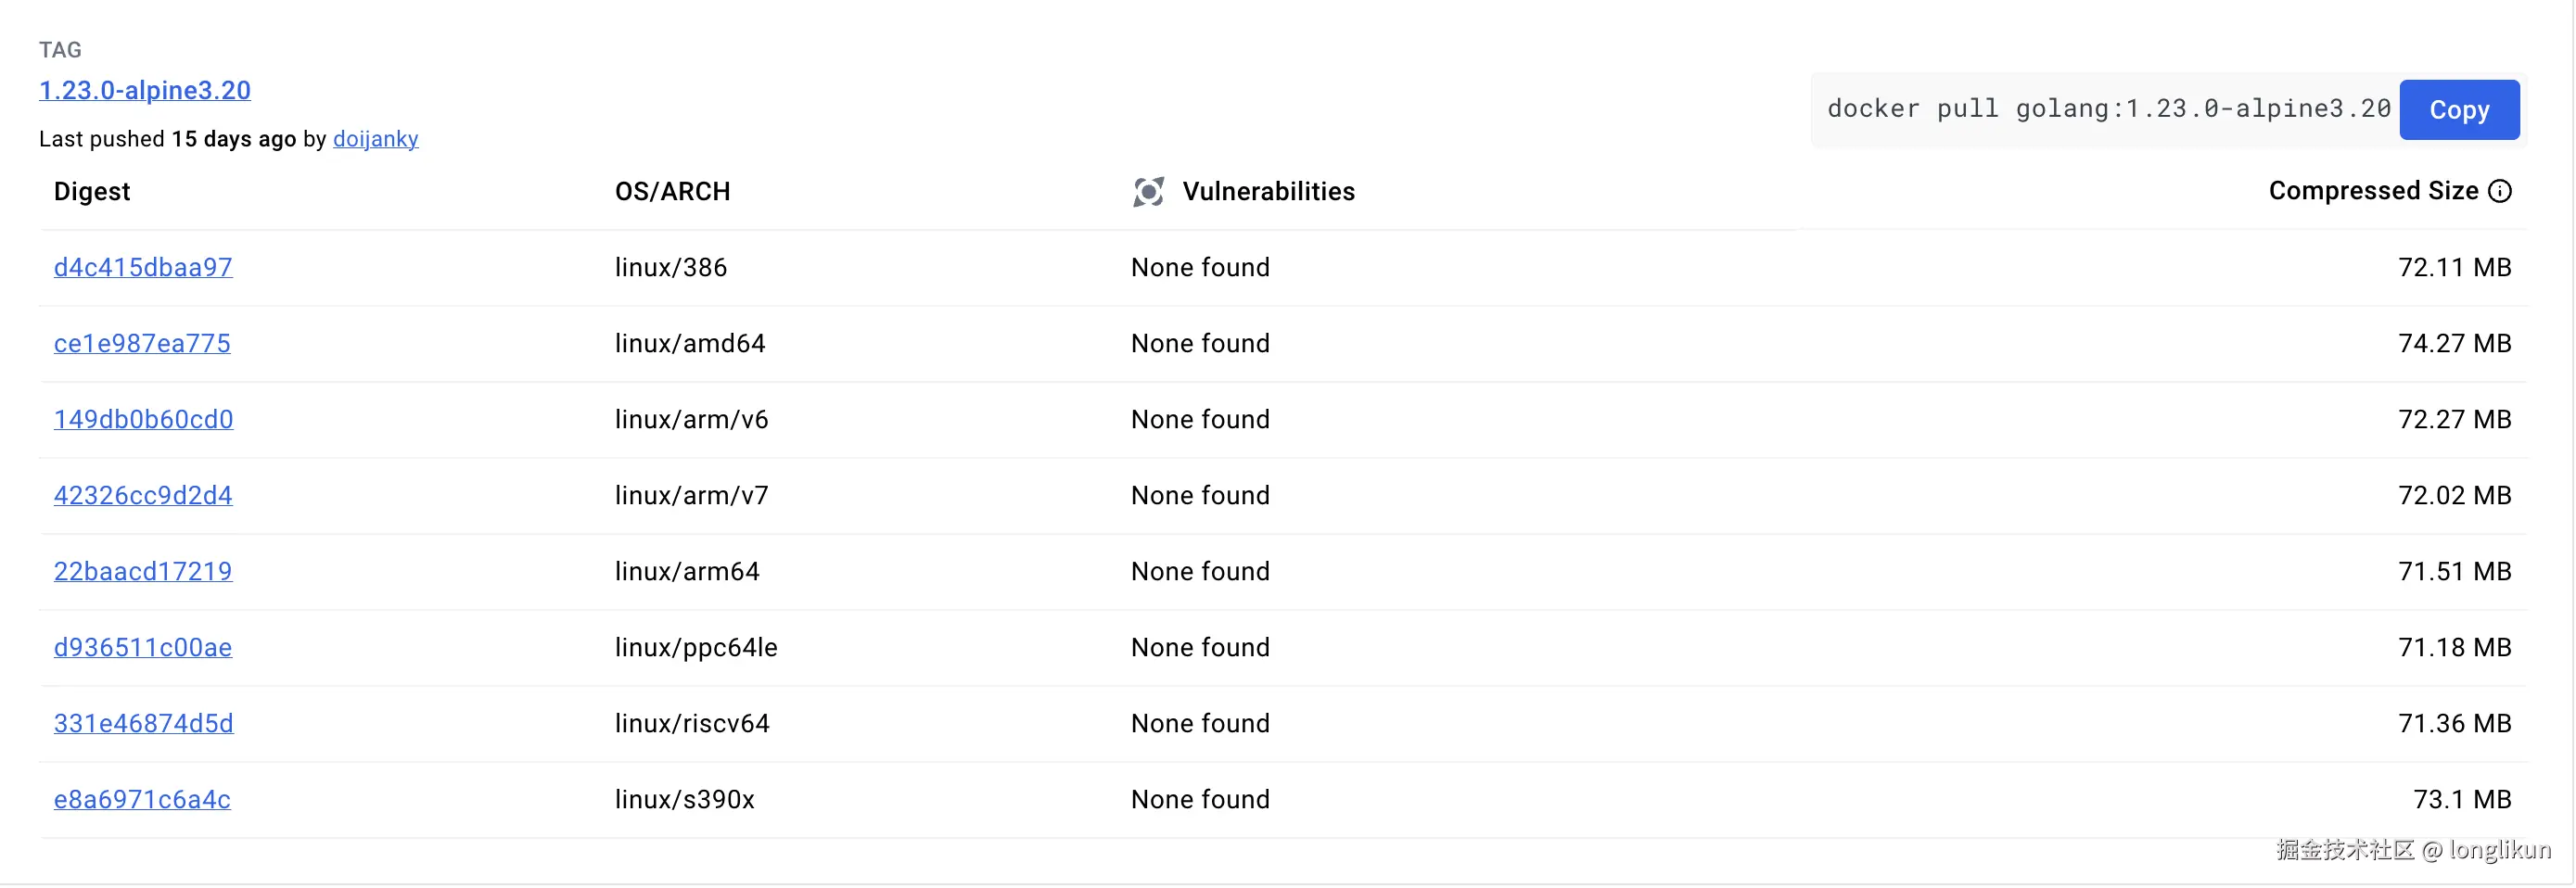Open digest e8a6971c6a4c for linux/s390x

coord(142,799)
